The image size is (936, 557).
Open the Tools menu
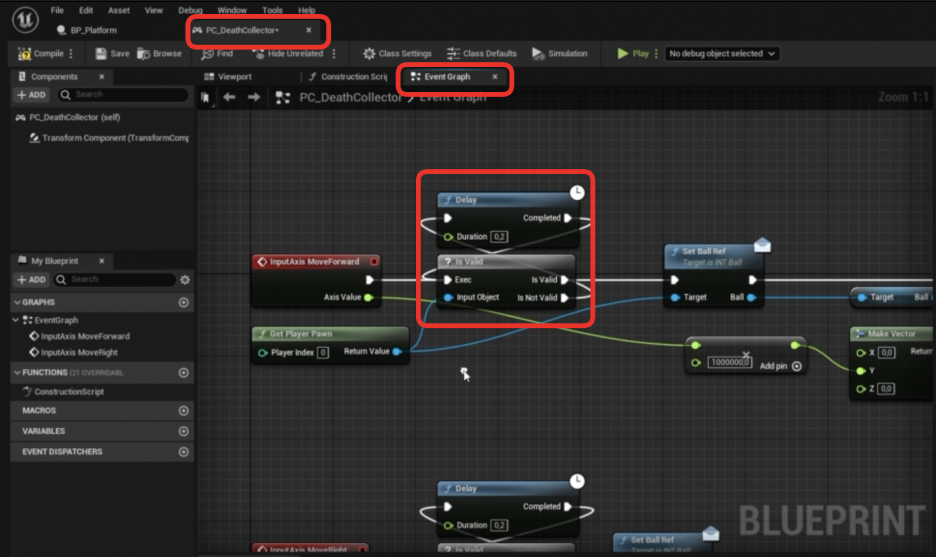272,10
